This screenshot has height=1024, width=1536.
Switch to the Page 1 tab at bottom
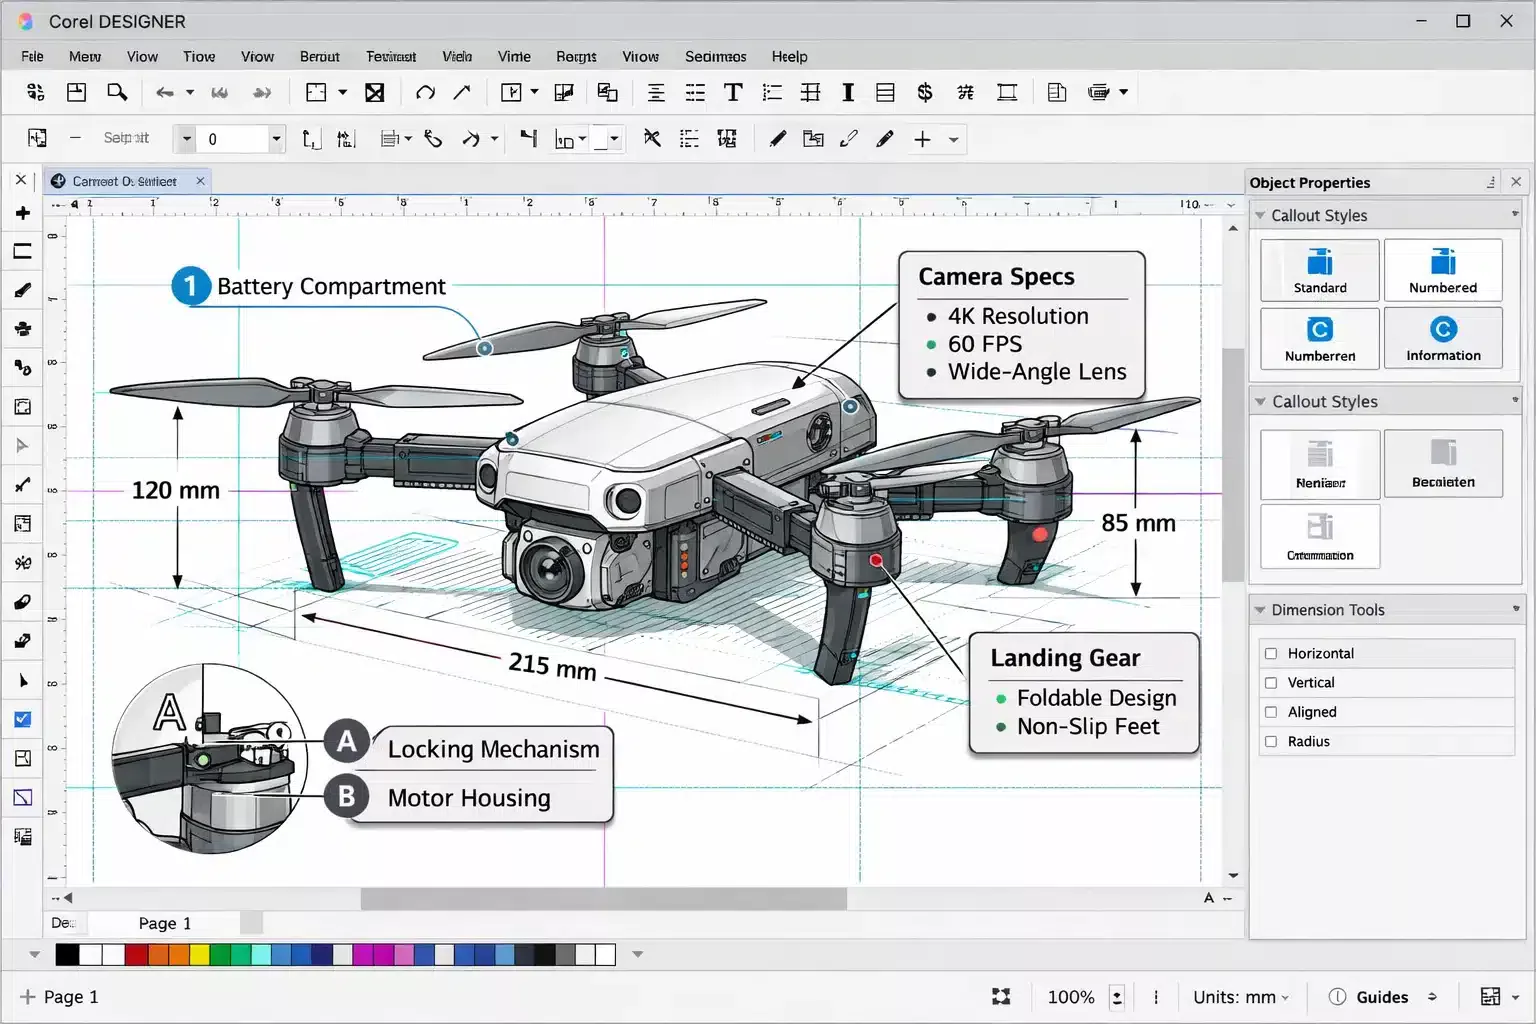coord(163,923)
